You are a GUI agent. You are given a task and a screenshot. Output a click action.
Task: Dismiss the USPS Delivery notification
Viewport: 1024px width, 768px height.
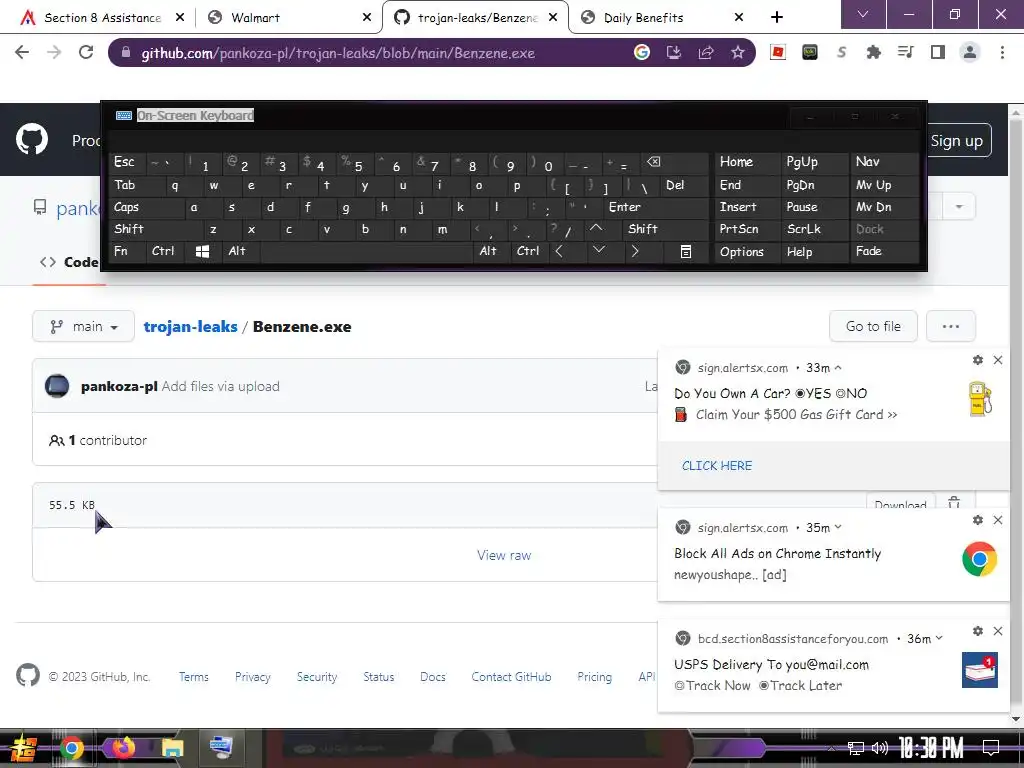[998, 631]
